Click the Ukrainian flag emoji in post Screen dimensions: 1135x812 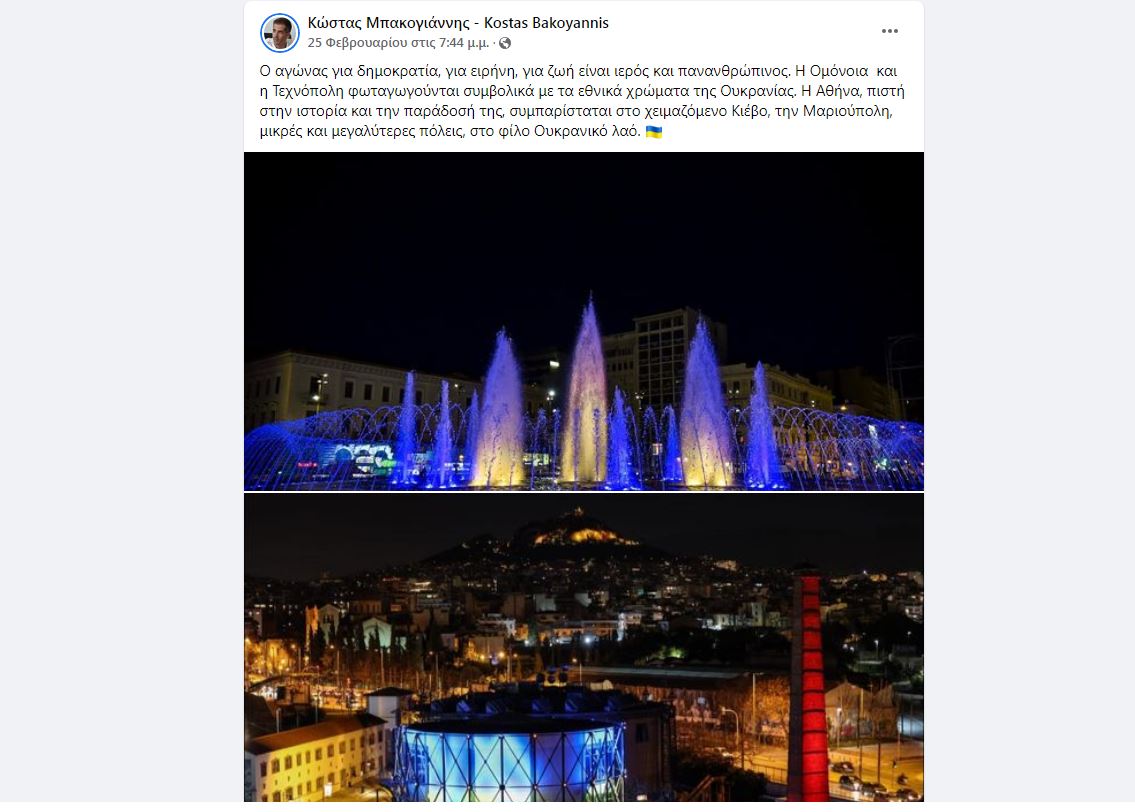pos(654,132)
